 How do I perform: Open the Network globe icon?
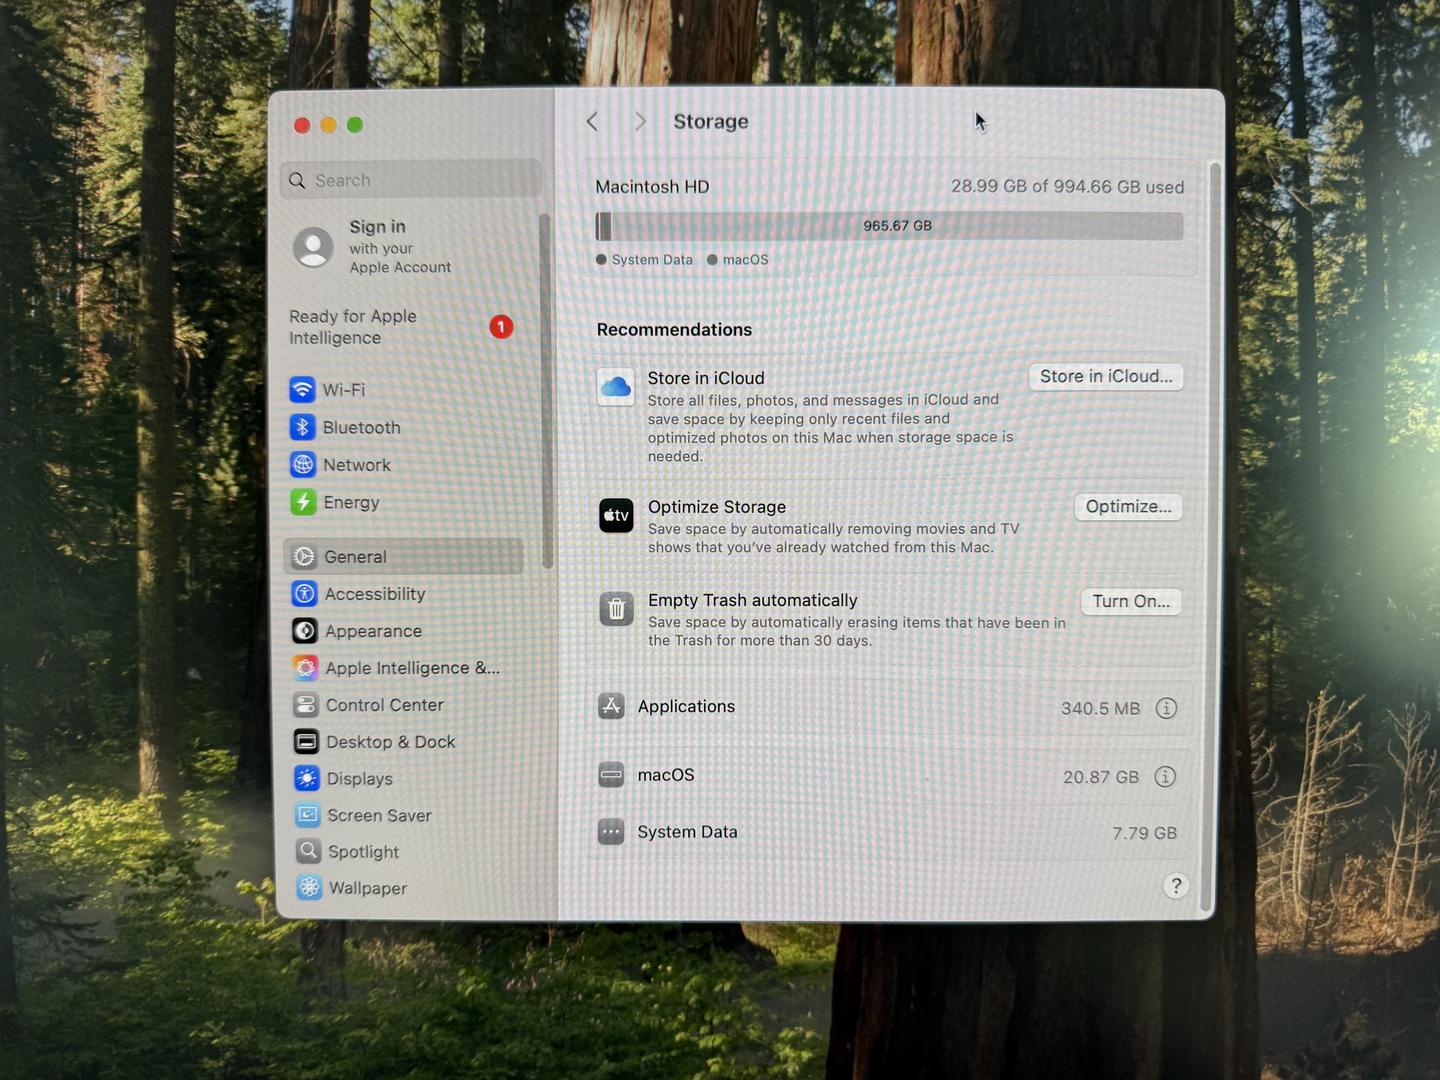tap(303, 465)
